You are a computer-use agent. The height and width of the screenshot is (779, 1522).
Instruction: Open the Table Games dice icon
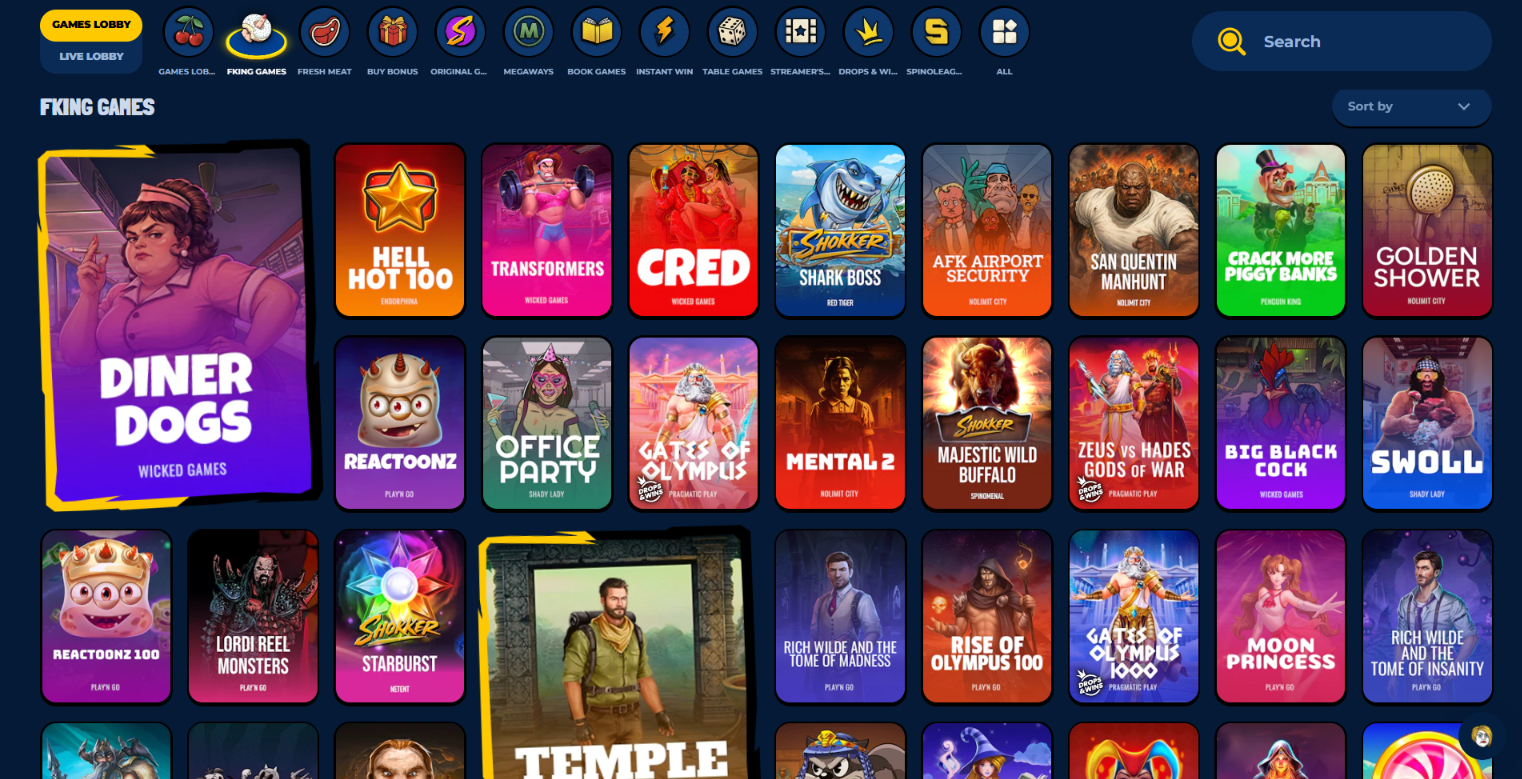click(x=732, y=33)
